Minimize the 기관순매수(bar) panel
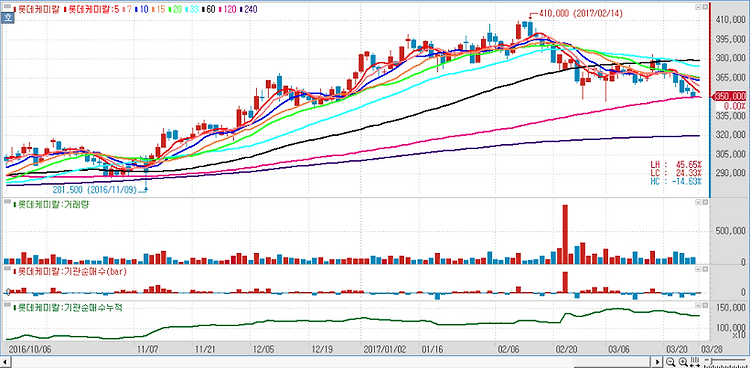The width and height of the screenshot is (750, 368). [x=698, y=269]
